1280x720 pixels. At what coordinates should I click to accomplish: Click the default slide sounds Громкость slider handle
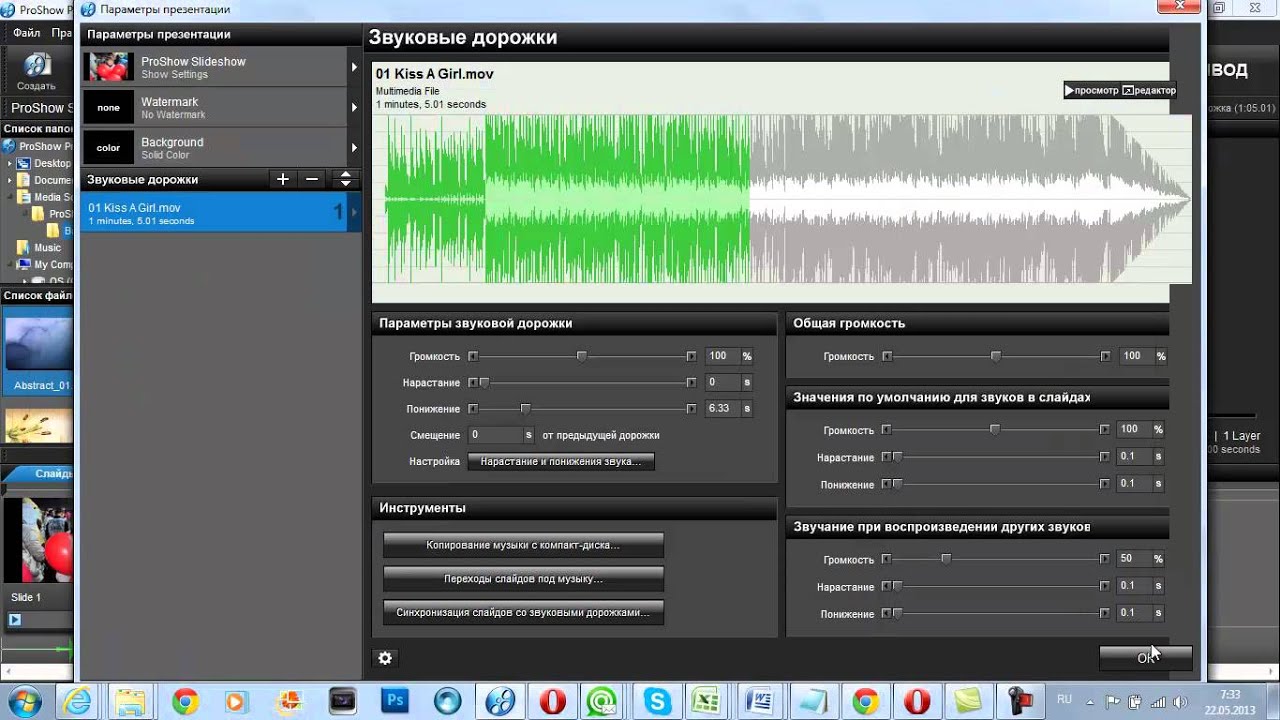click(x=994, y=429)
